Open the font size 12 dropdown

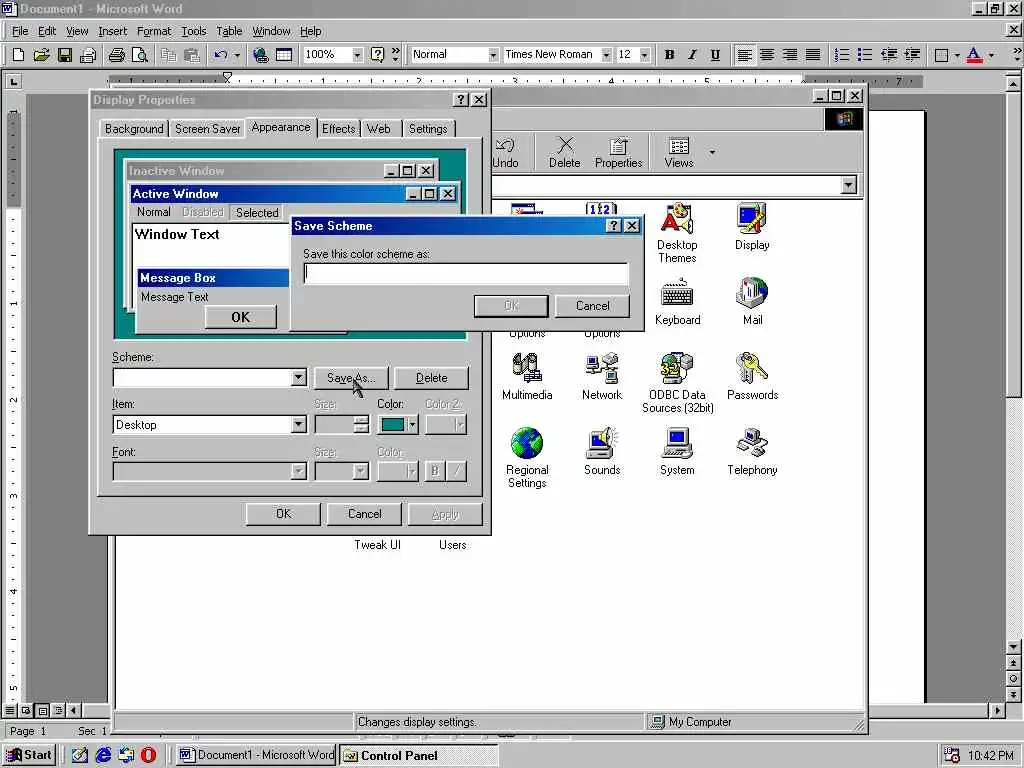tap(645, 55)
